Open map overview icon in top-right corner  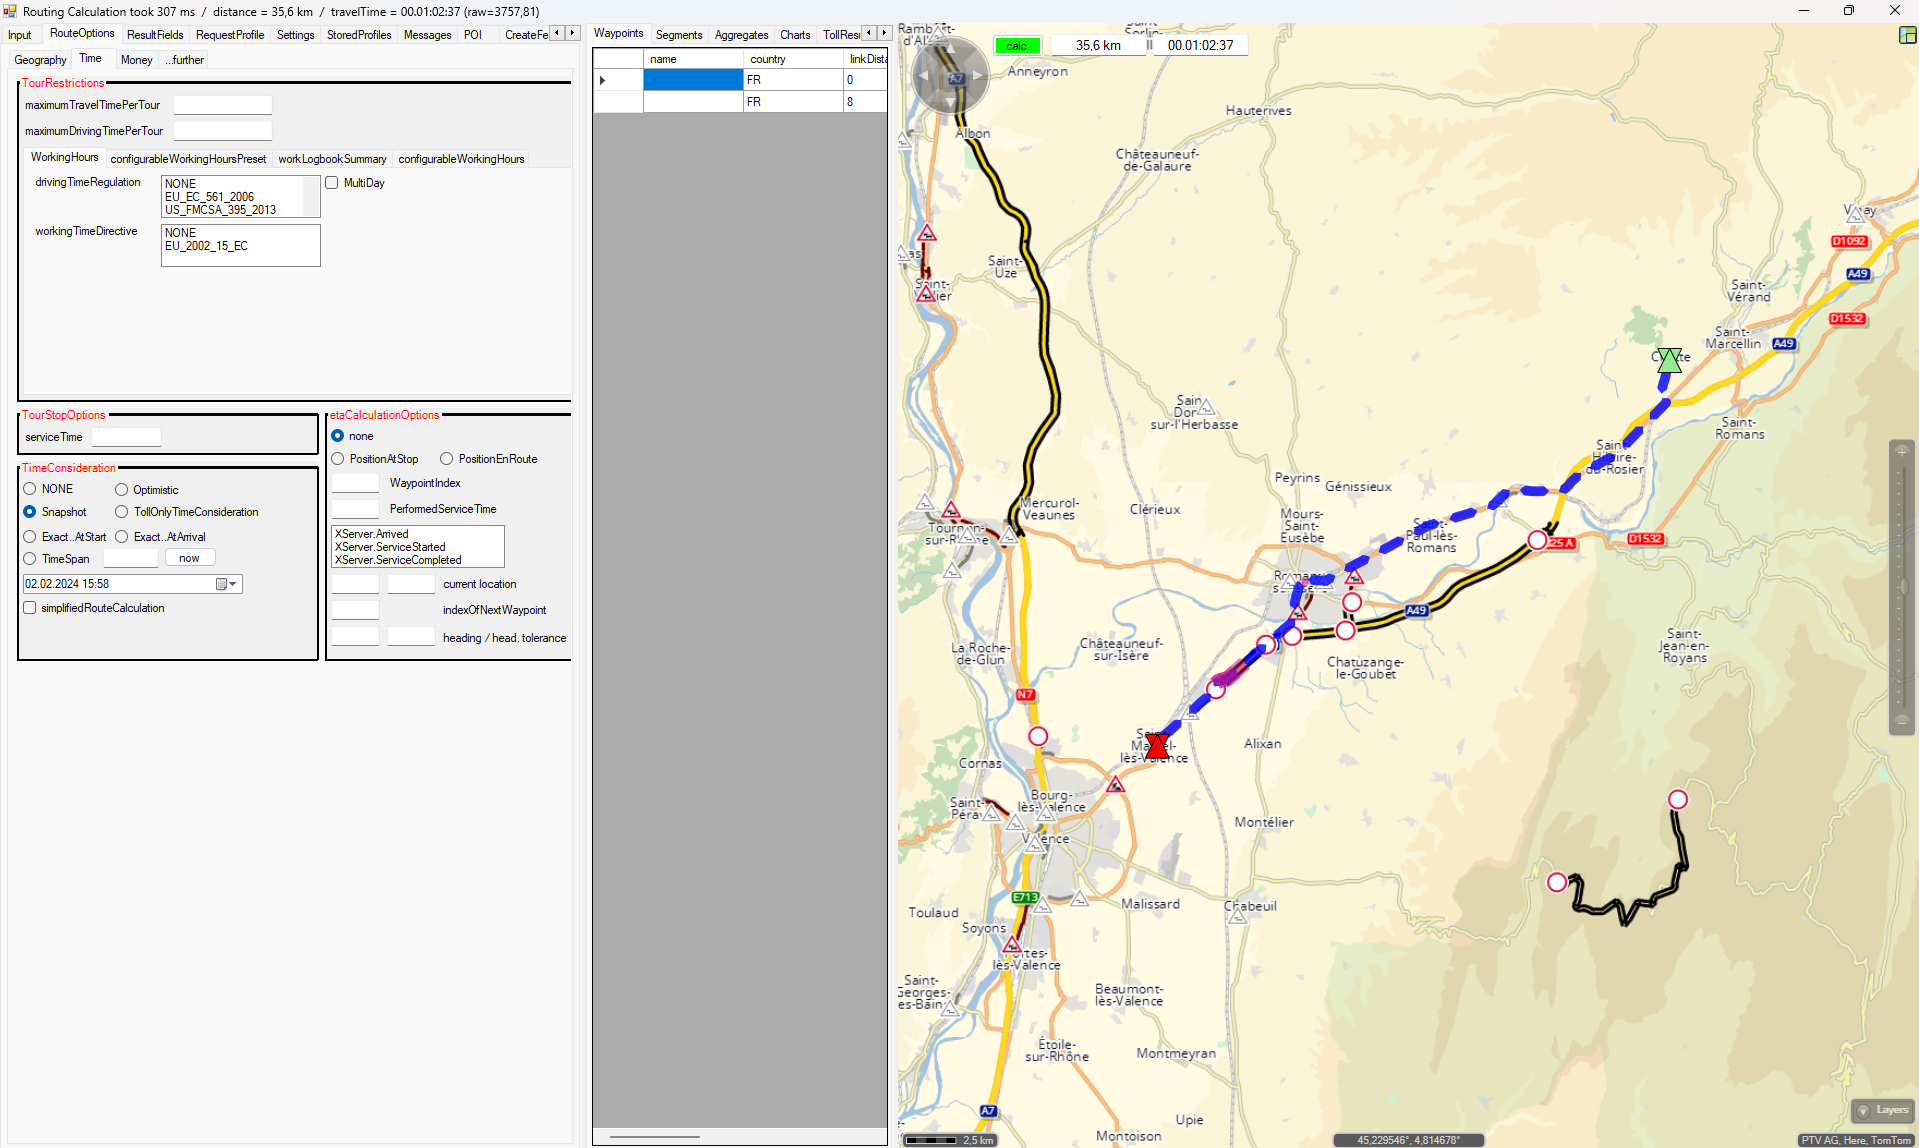(1907, 35)
